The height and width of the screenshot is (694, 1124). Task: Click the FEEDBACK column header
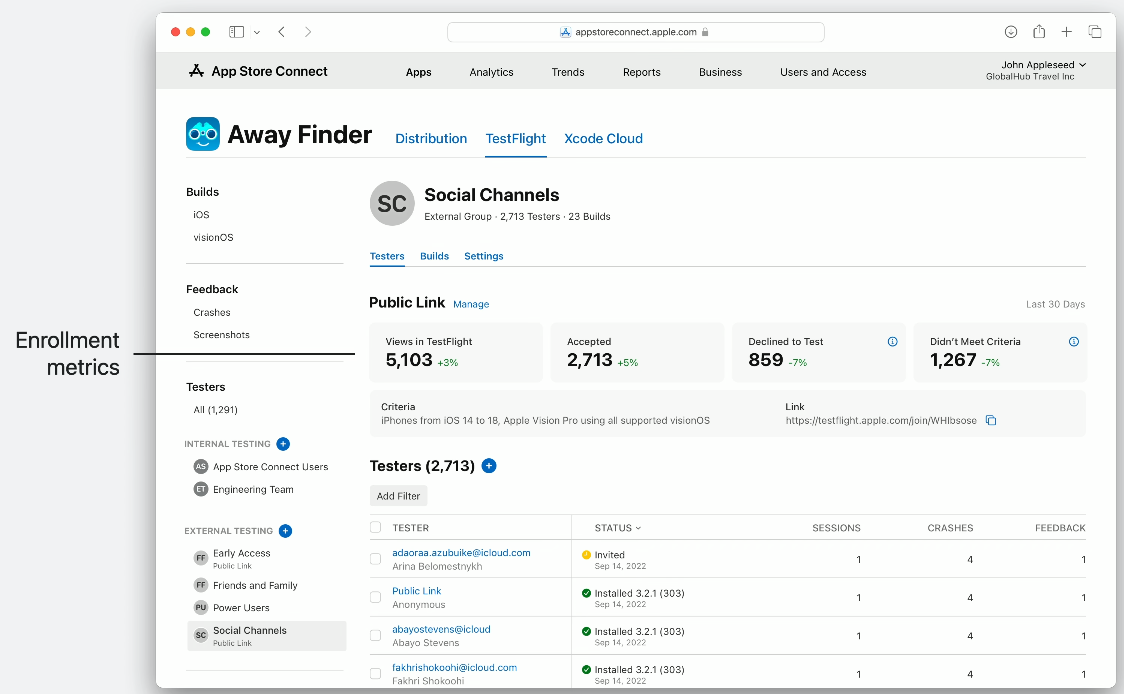coord(1059,528)
